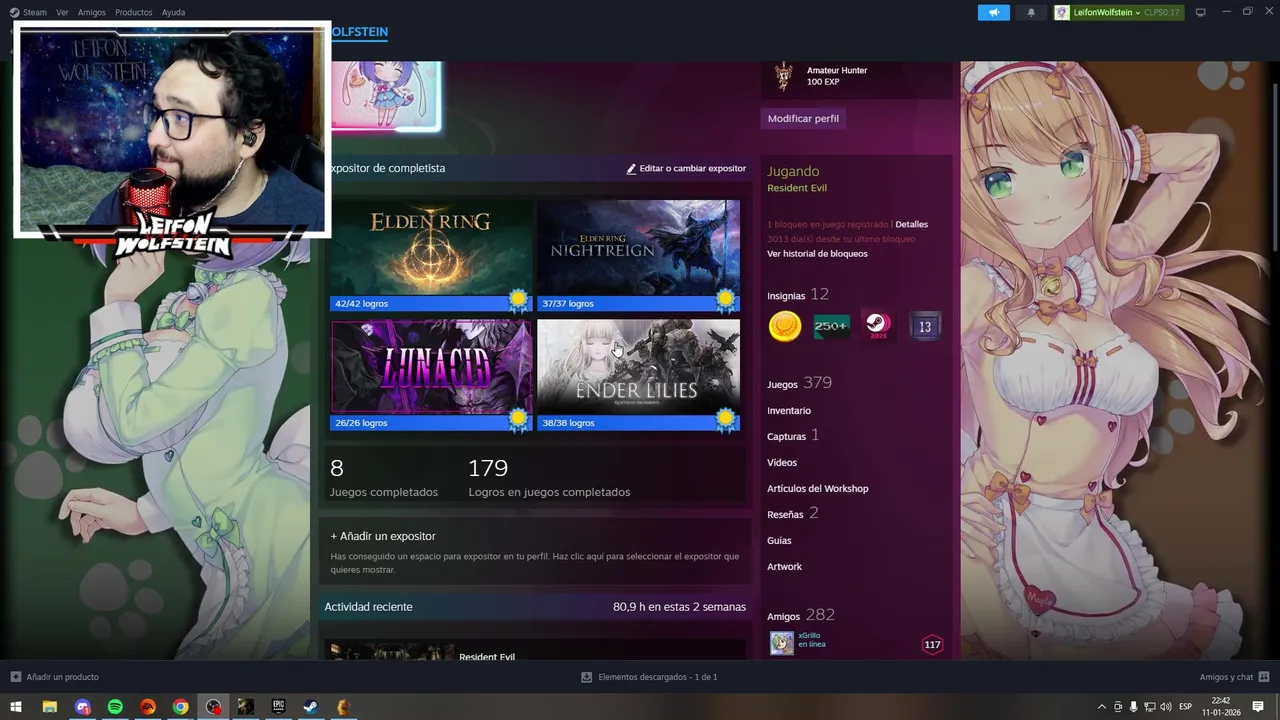The width and height of the screenshot is (1280, 720).
Task: Open the Vídeos link
Action: 782,463
